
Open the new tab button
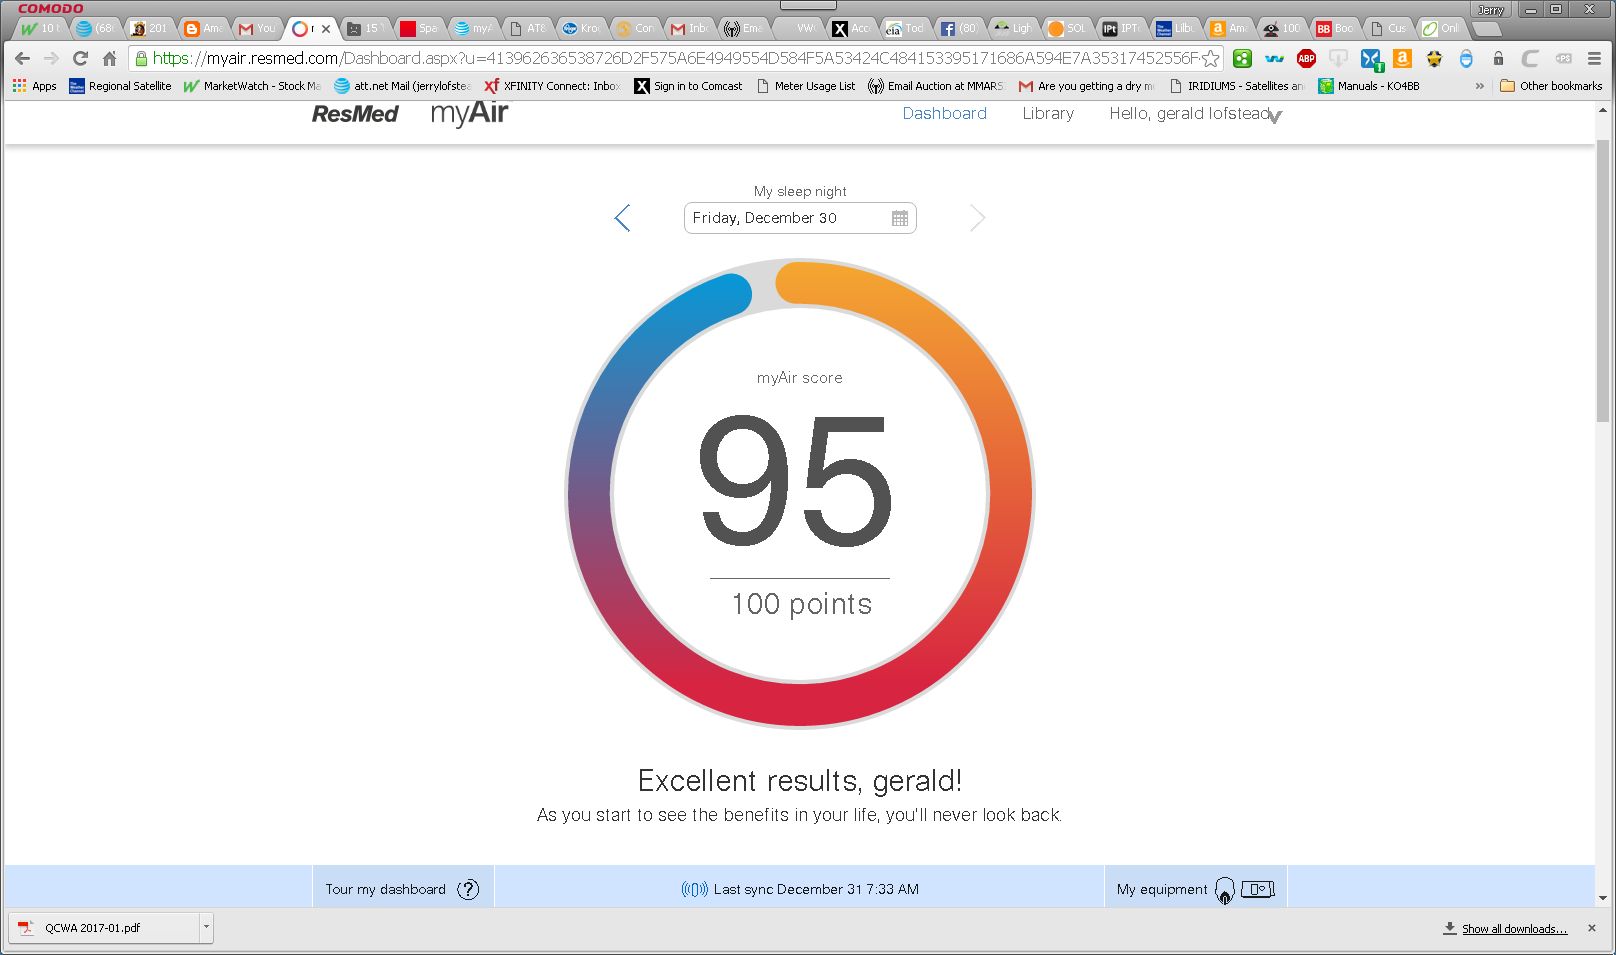(x=1487, y=29)
